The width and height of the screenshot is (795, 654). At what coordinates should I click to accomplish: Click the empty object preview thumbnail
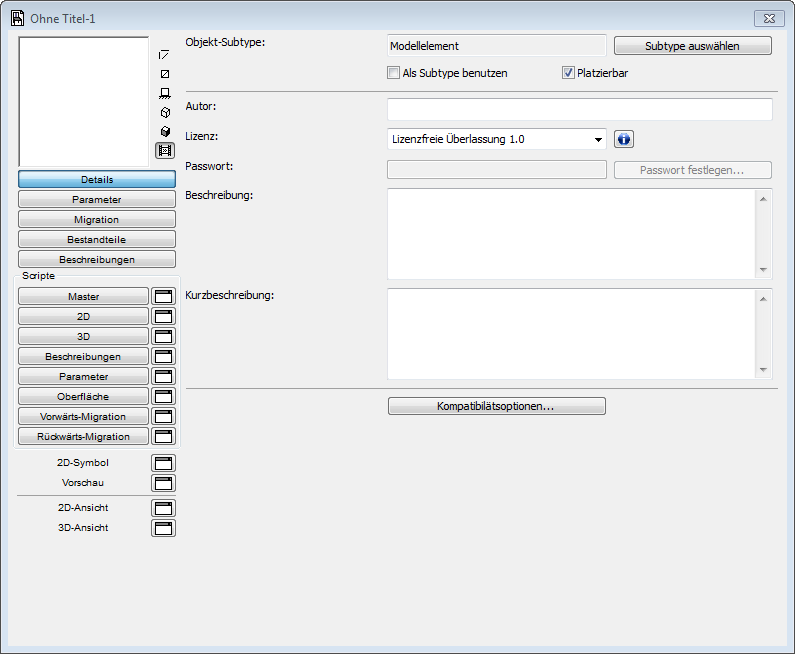(x=84, y=101)
